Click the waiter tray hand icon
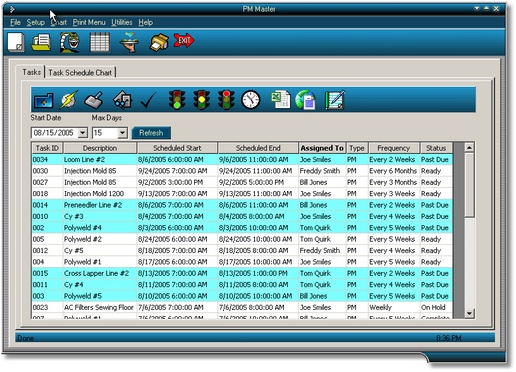Viewport: 516px width, 372px height. (129, 42)
